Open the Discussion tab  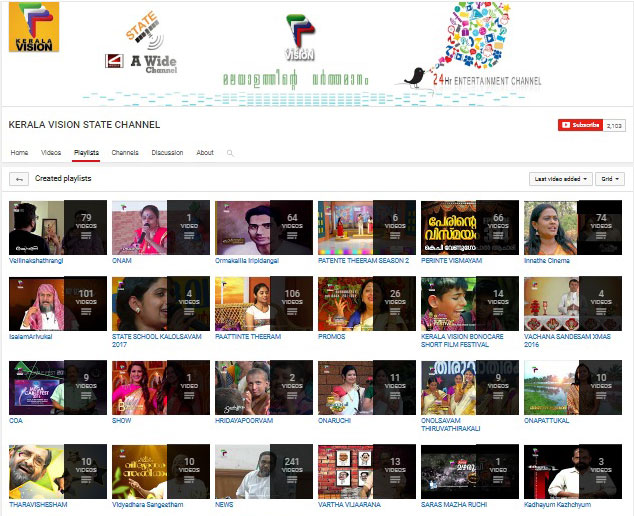click(167, 152)
